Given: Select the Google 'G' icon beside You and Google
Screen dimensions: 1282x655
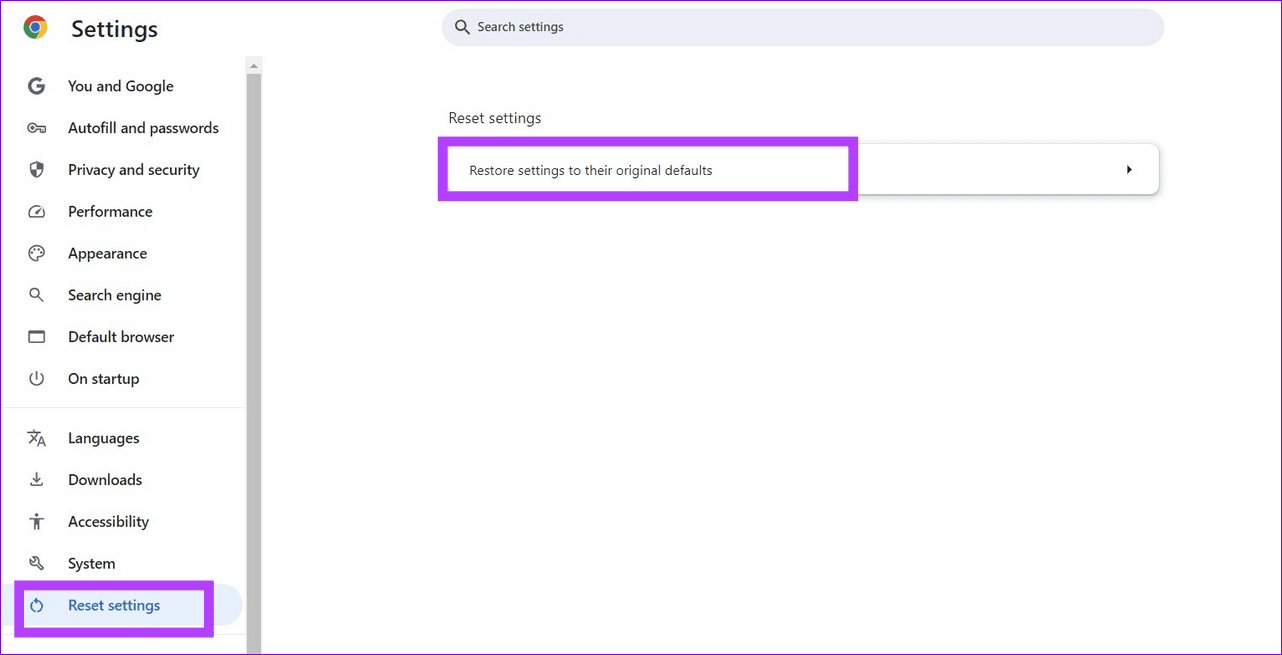Looking at the screenshot, I should pos(36,85).
